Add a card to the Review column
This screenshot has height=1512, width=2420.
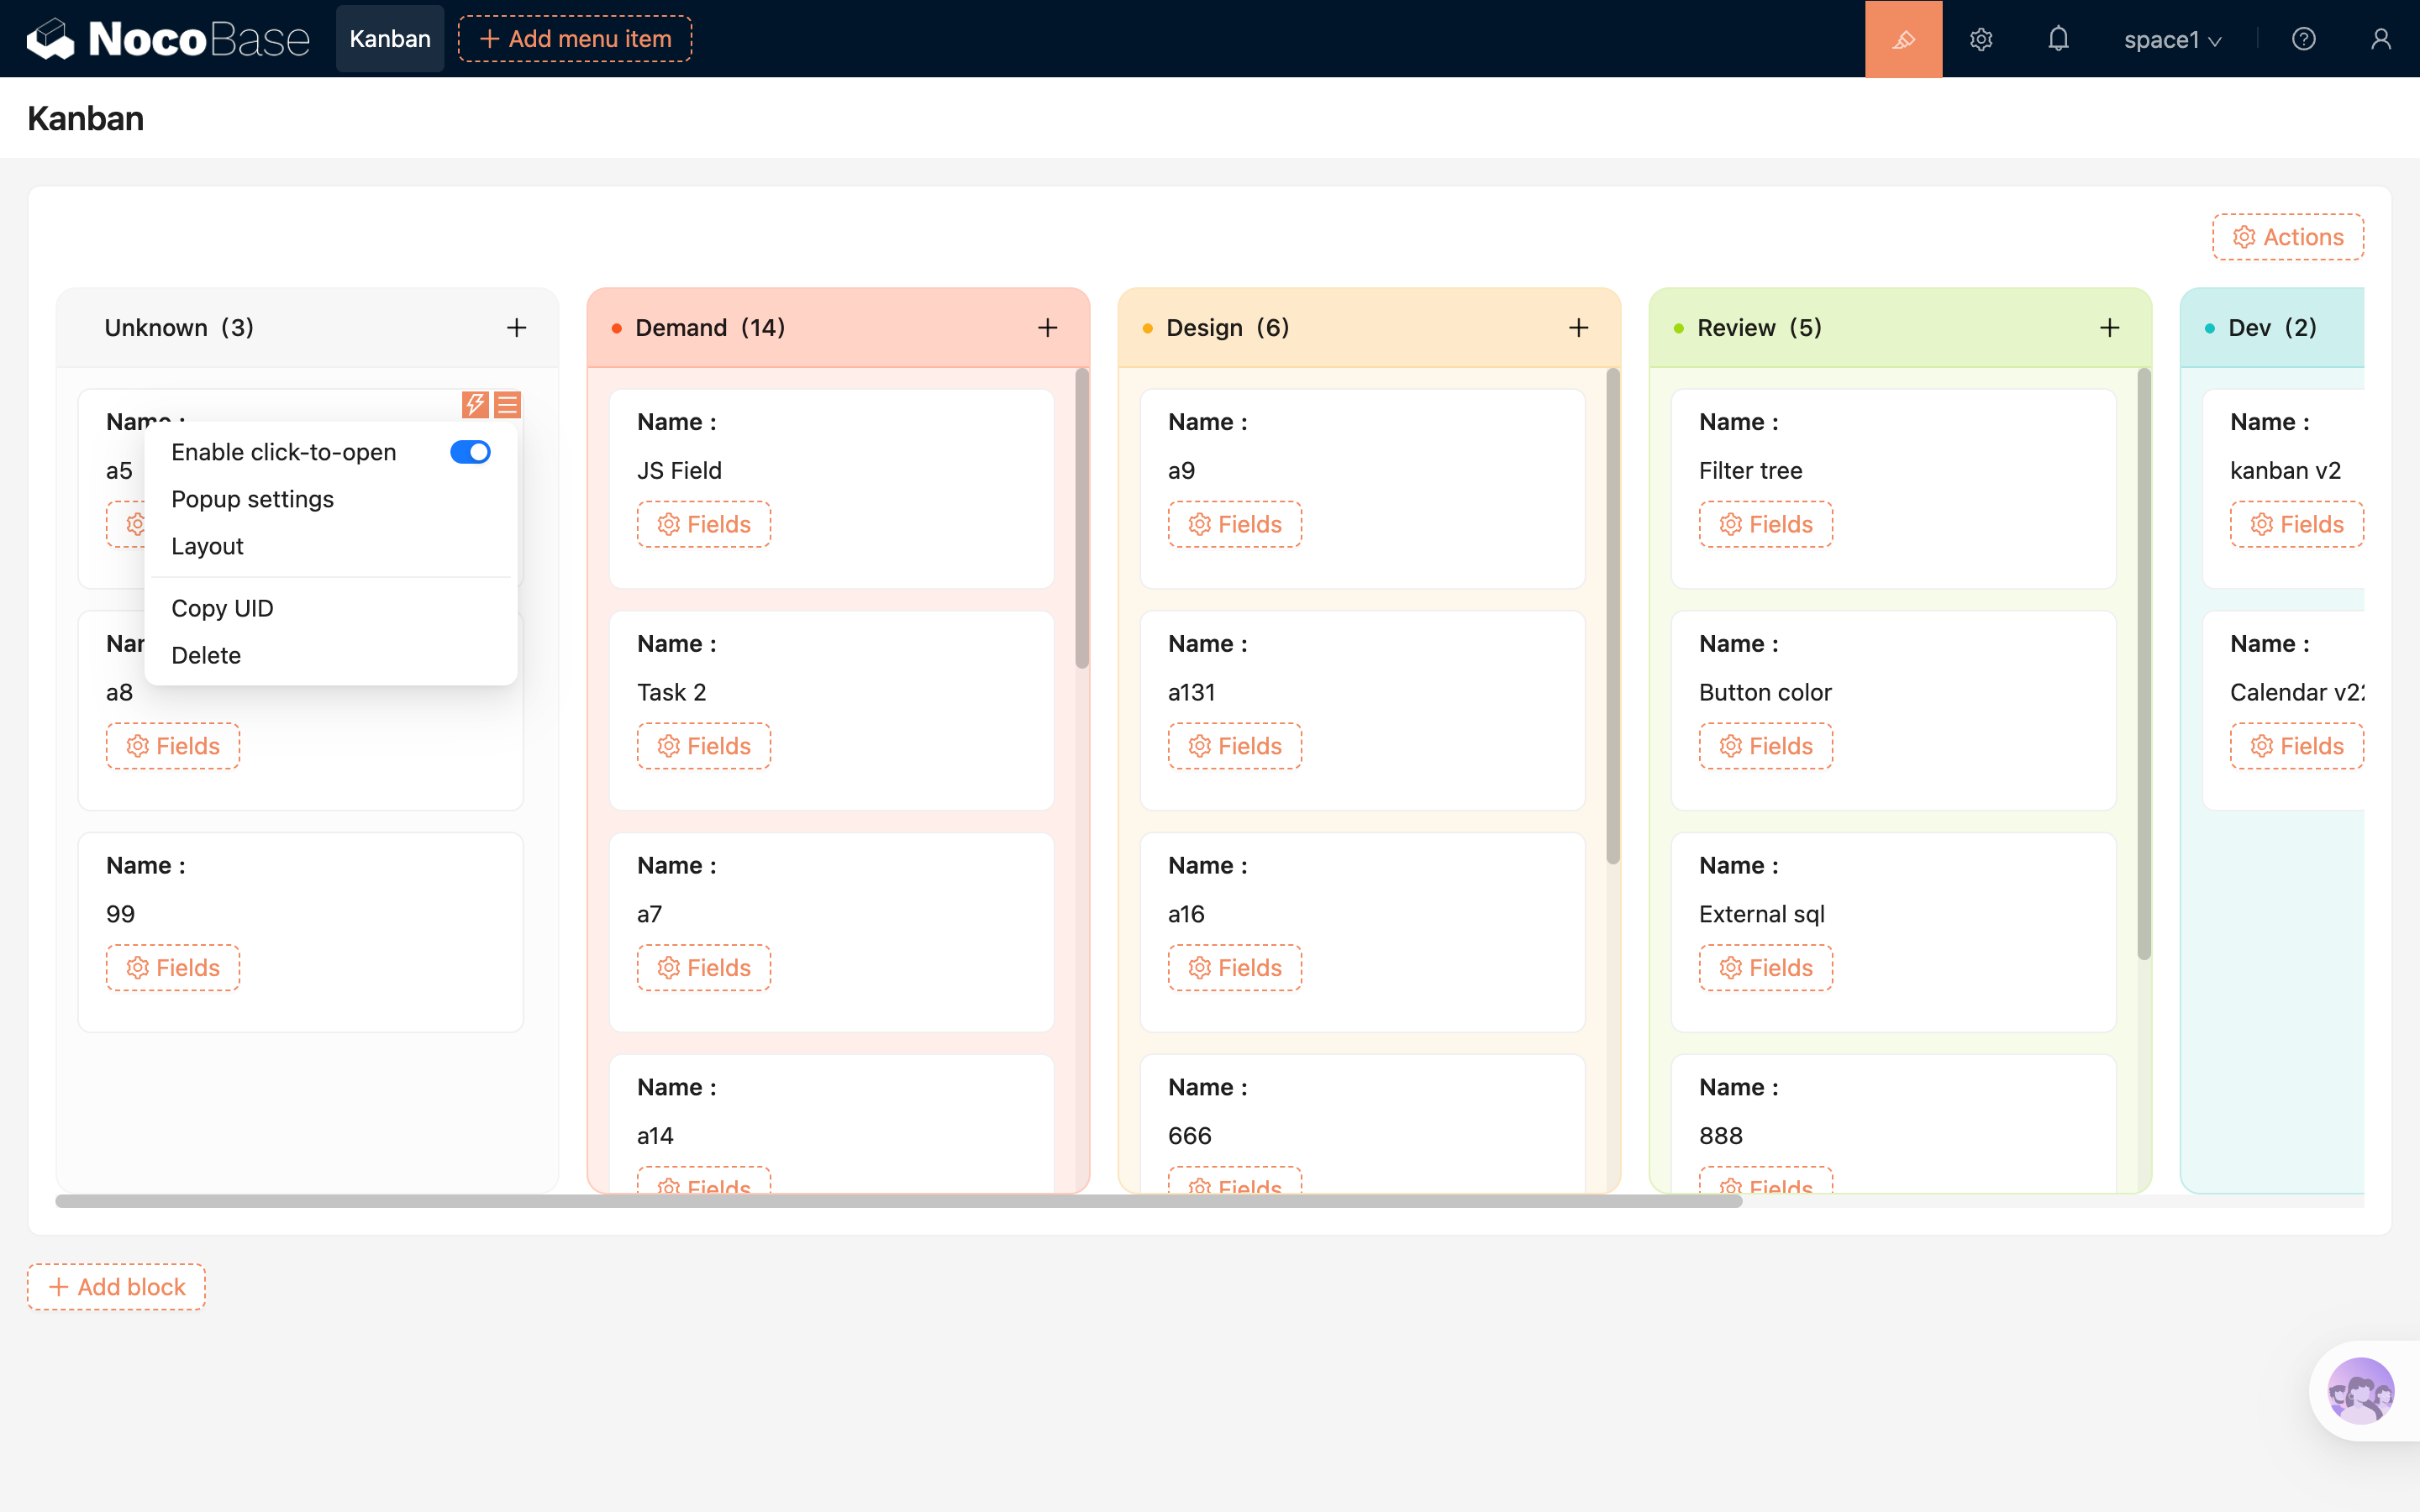point(2109,328)
